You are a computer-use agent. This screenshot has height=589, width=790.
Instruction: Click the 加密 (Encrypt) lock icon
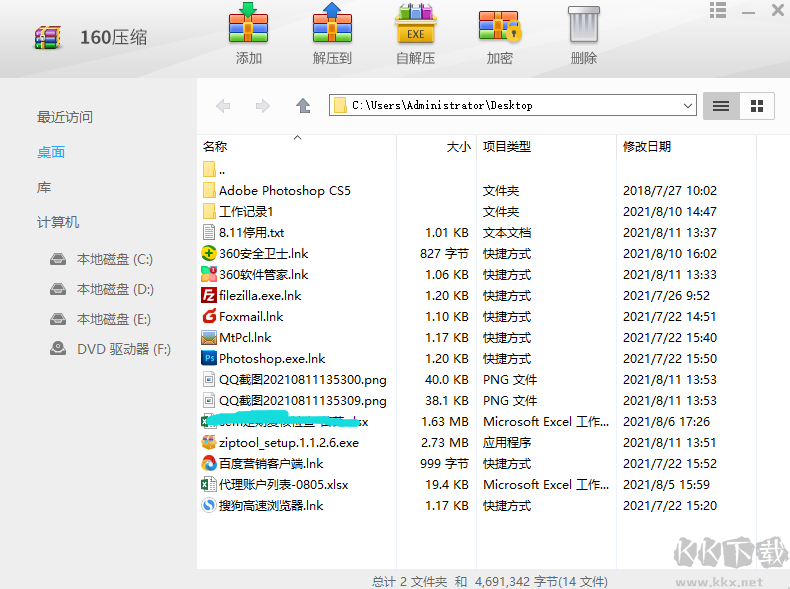click(499, 25)
